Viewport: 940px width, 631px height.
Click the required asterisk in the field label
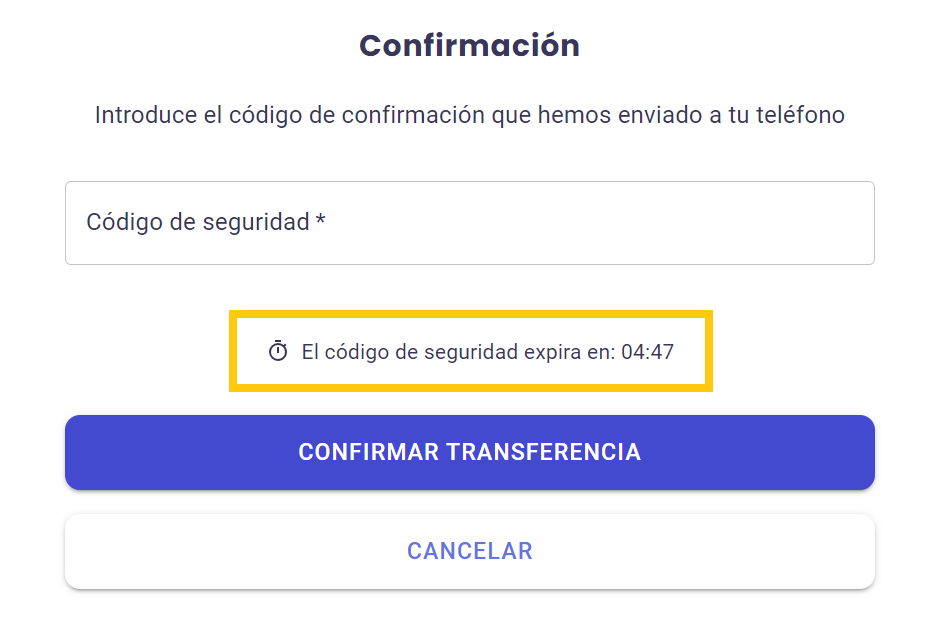tap(320, 221)
